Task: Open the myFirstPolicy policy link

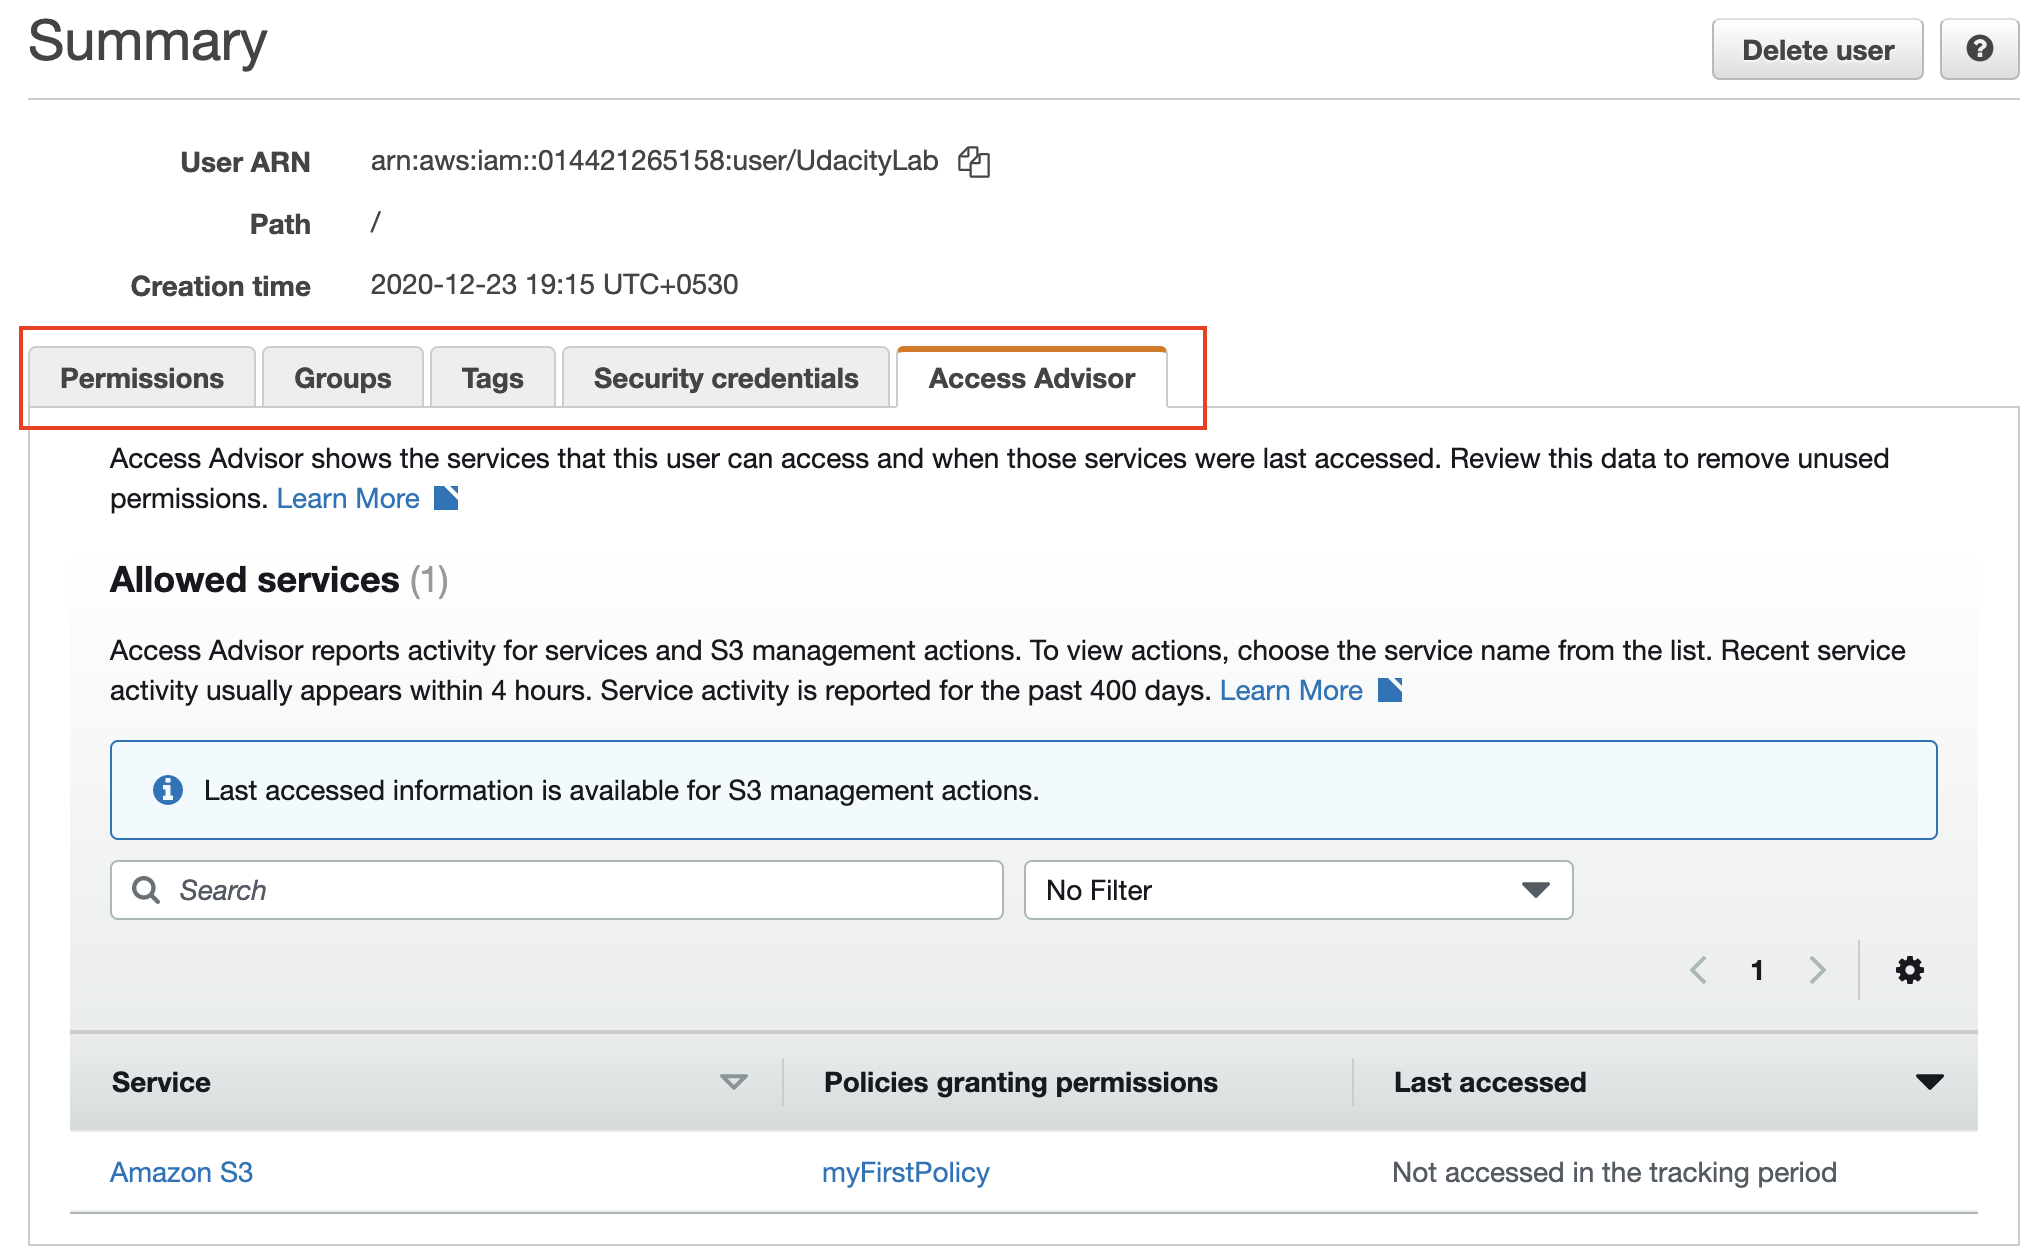Action: [x=905, y=1172]
